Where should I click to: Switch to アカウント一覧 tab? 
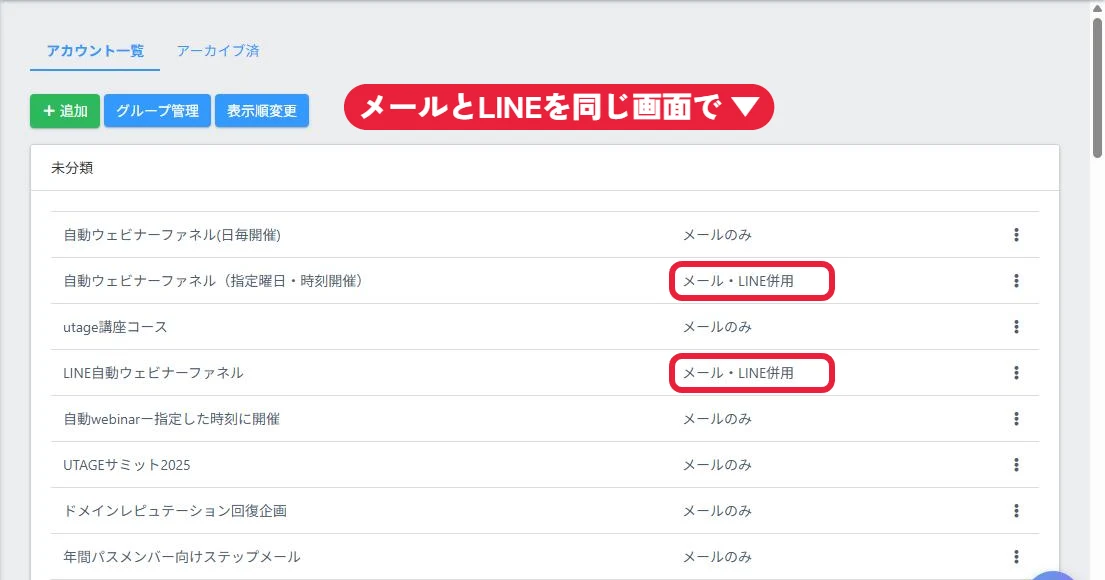point(95,51)
